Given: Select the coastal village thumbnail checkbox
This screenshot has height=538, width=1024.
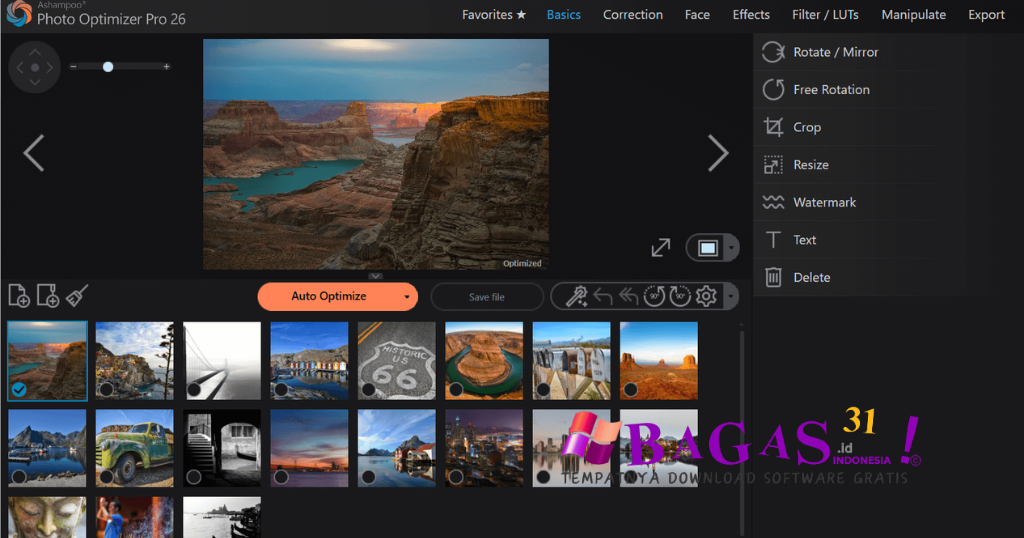Looking at the screenshot, I should [x=106, y=390].
